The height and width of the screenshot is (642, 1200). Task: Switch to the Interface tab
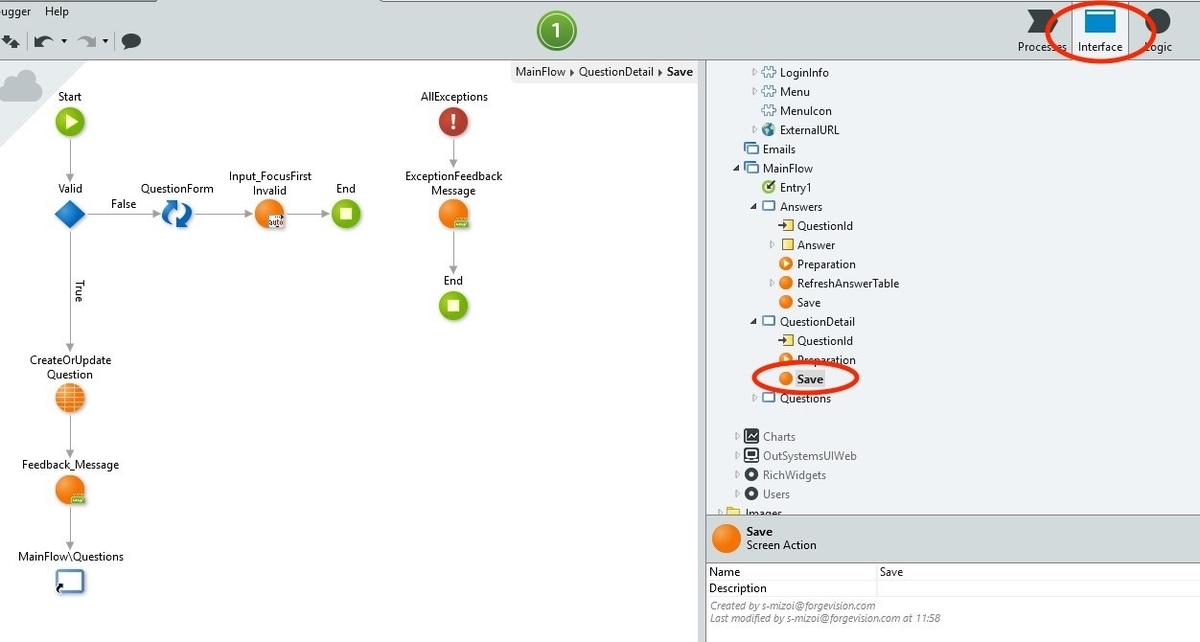pos(1100,30)
